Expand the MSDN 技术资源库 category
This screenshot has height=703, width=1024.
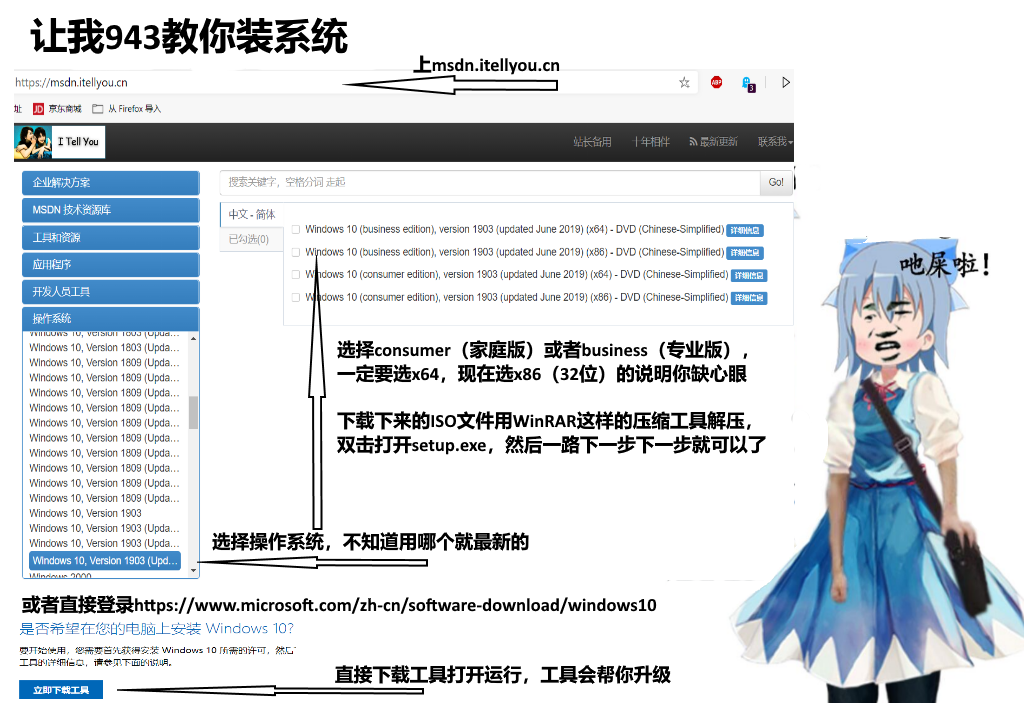(x=110, y=210)
